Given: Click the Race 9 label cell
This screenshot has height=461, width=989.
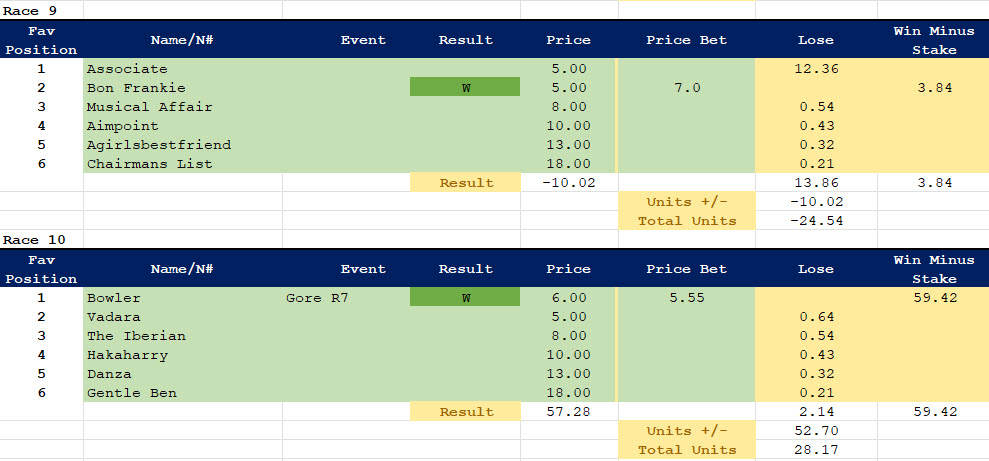Looking at the screenshot, I should [30, 9].
